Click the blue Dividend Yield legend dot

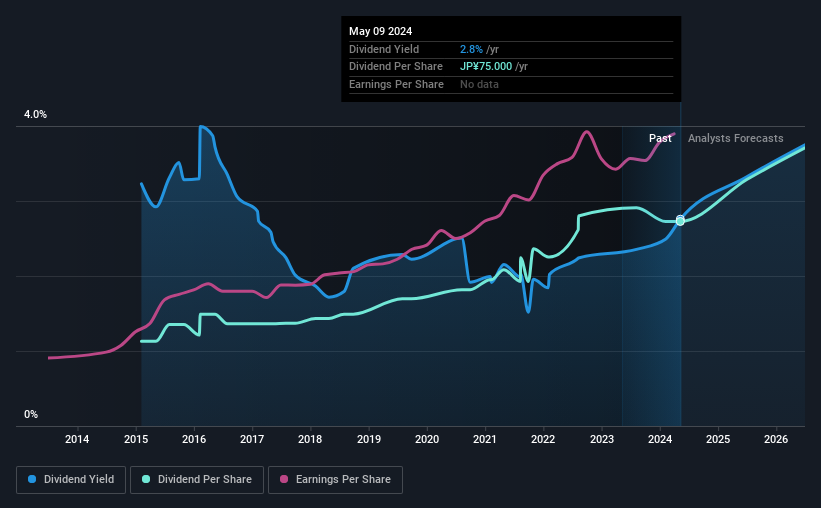coord(32,479)
